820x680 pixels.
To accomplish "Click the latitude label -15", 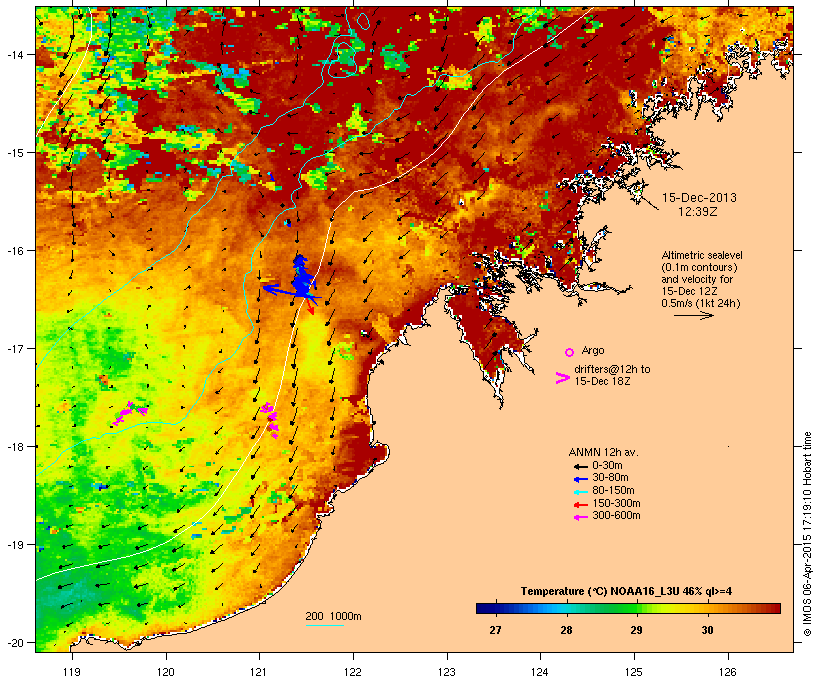I will (x=14, y=153).
